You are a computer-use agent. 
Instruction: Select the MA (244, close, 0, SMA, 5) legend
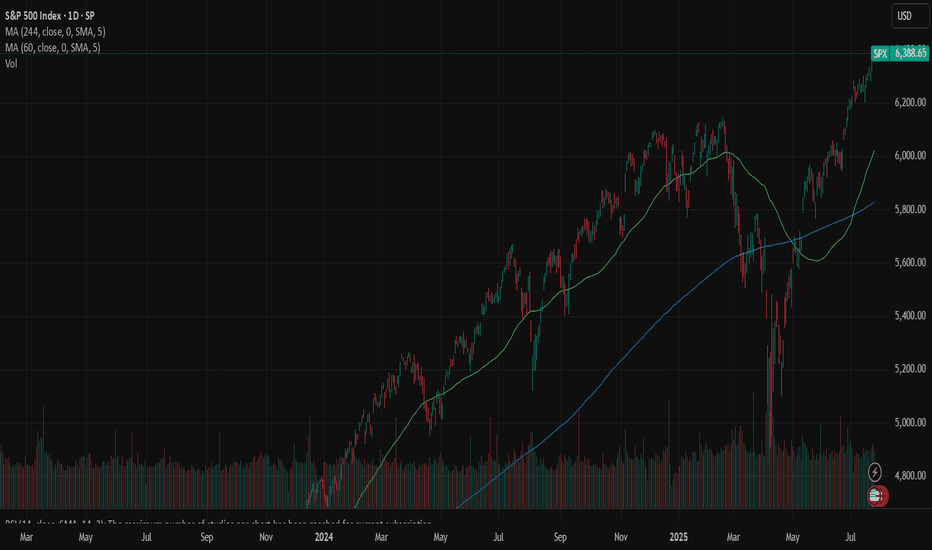pyautogui.click(x=55, y=32)
